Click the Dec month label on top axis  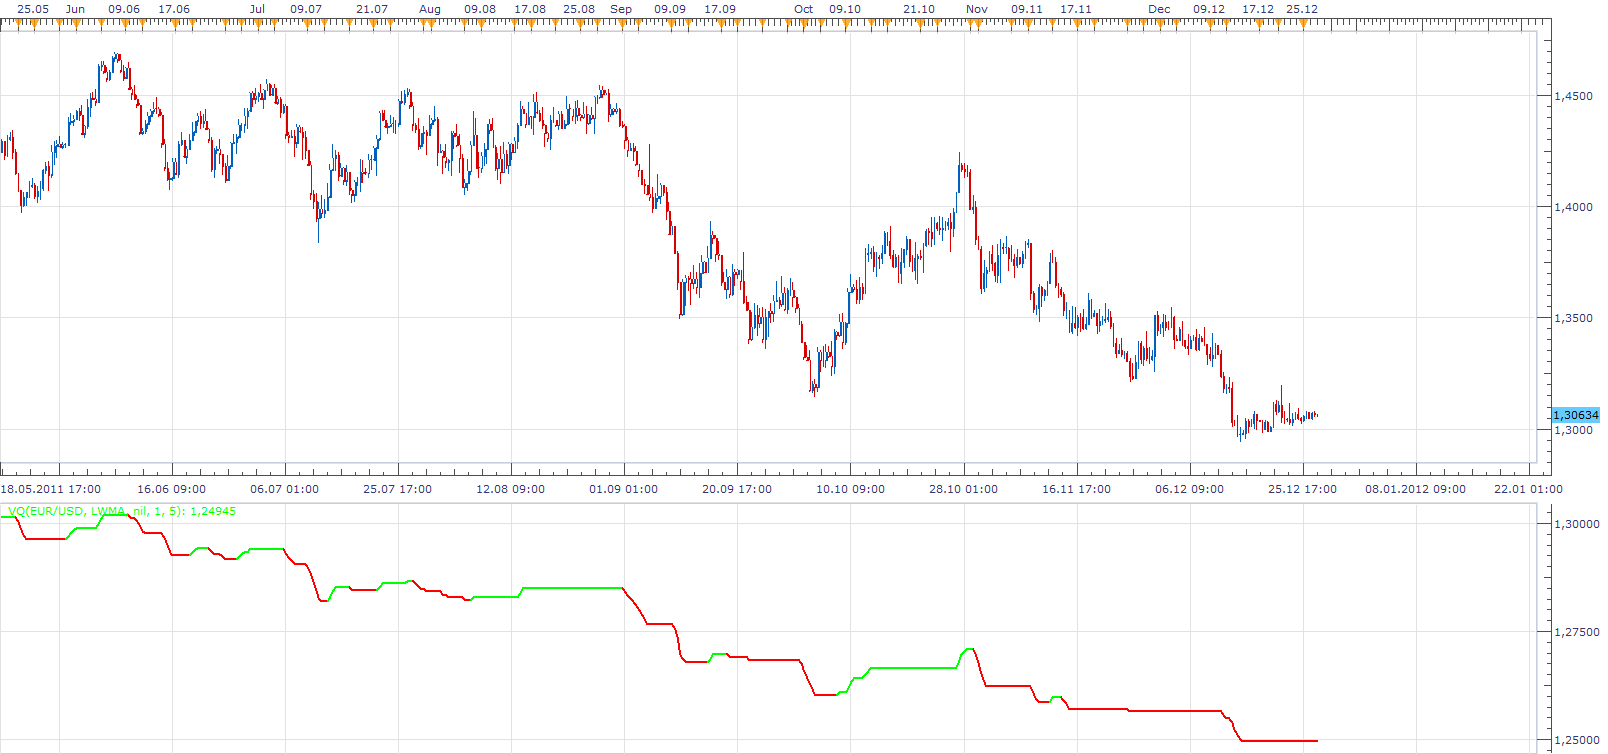pyautogui.click(x=1159, y=9)
